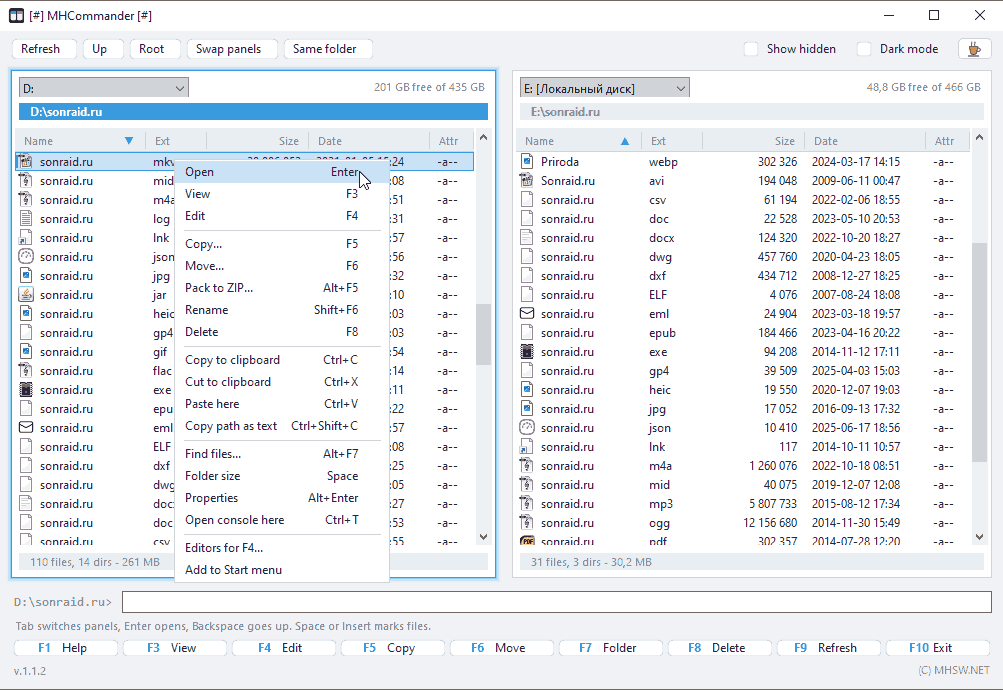Click the video file icon of the left mkv row
Viewport: 1003px width, 690px height.
click(26, 162)
